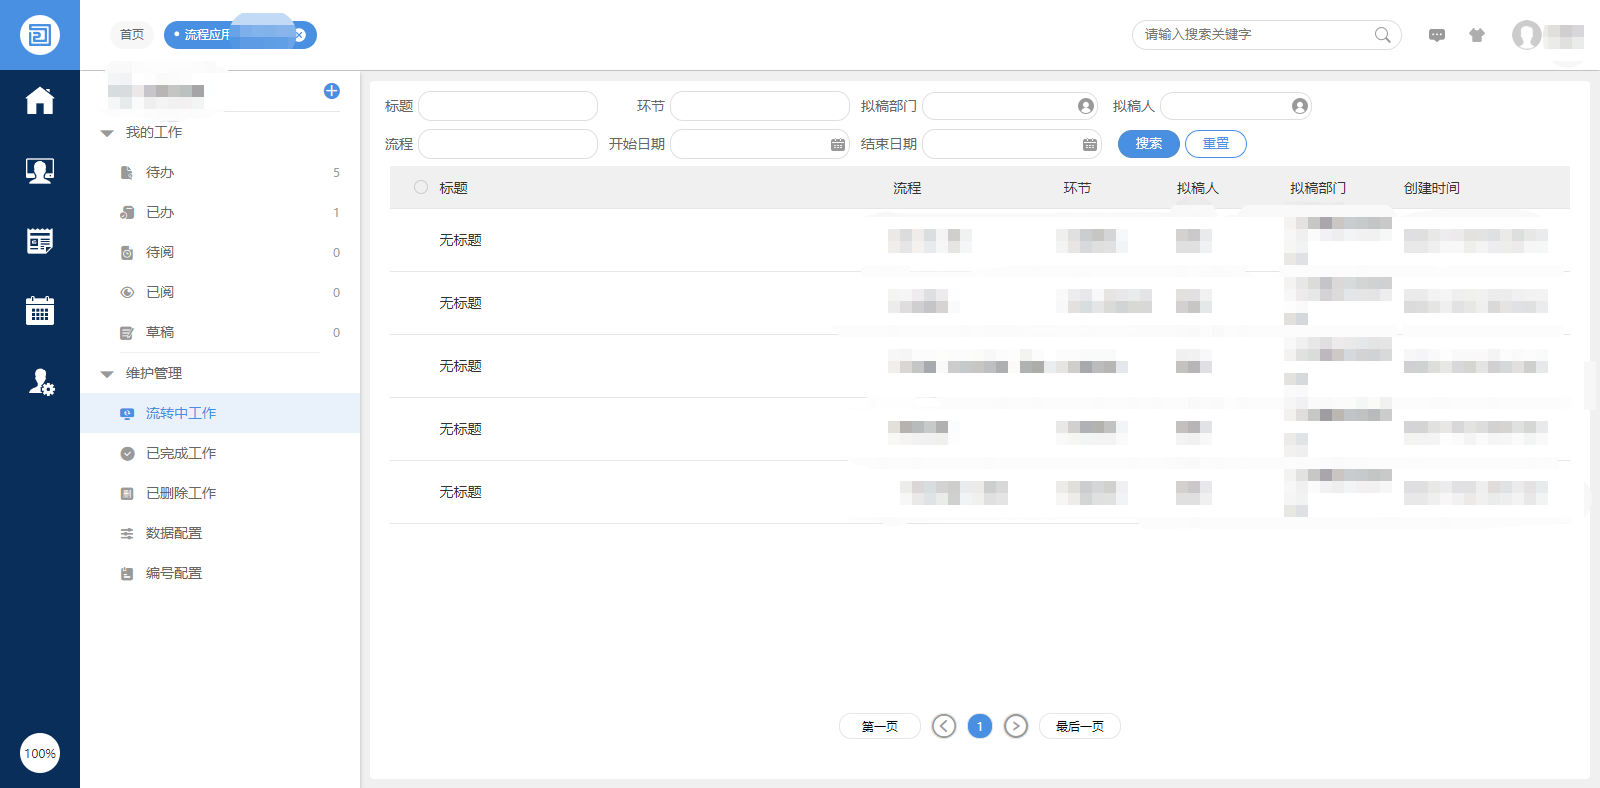
Task: Switch to the 首页 tab
Action: click(132, 35)
